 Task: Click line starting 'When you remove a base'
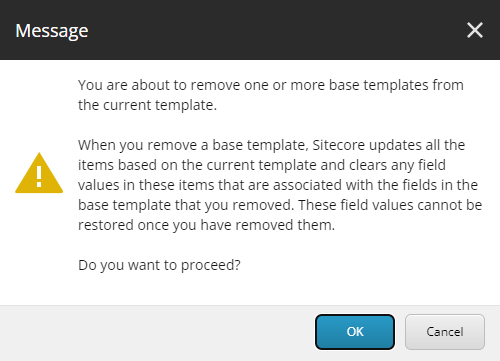tap(271, 145)
